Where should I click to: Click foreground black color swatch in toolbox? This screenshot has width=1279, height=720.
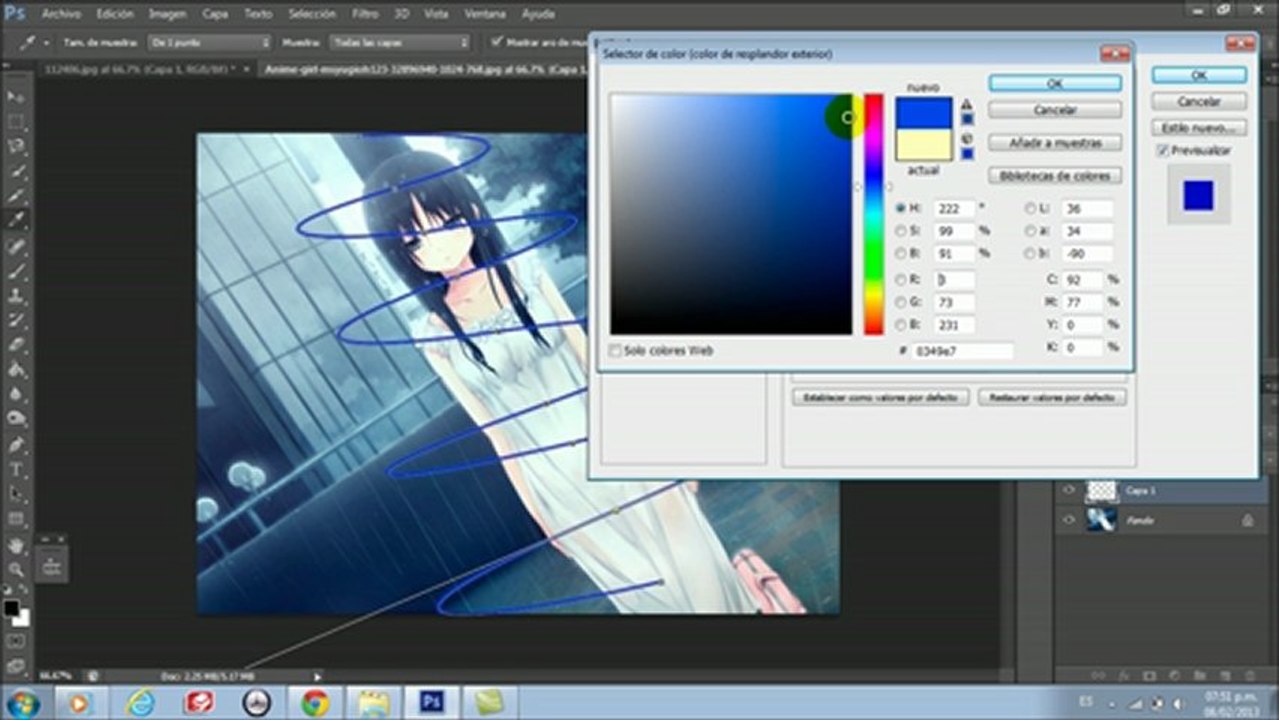click(x=11, y=608)
